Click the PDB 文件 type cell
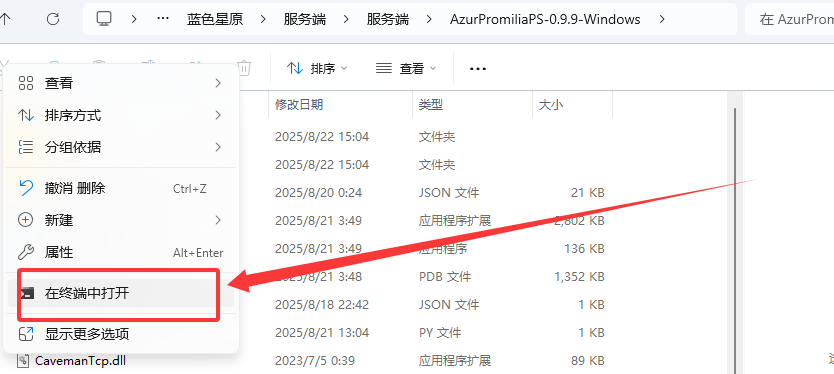The height and width of the screenshot is (374, 834). pos(444,277)
